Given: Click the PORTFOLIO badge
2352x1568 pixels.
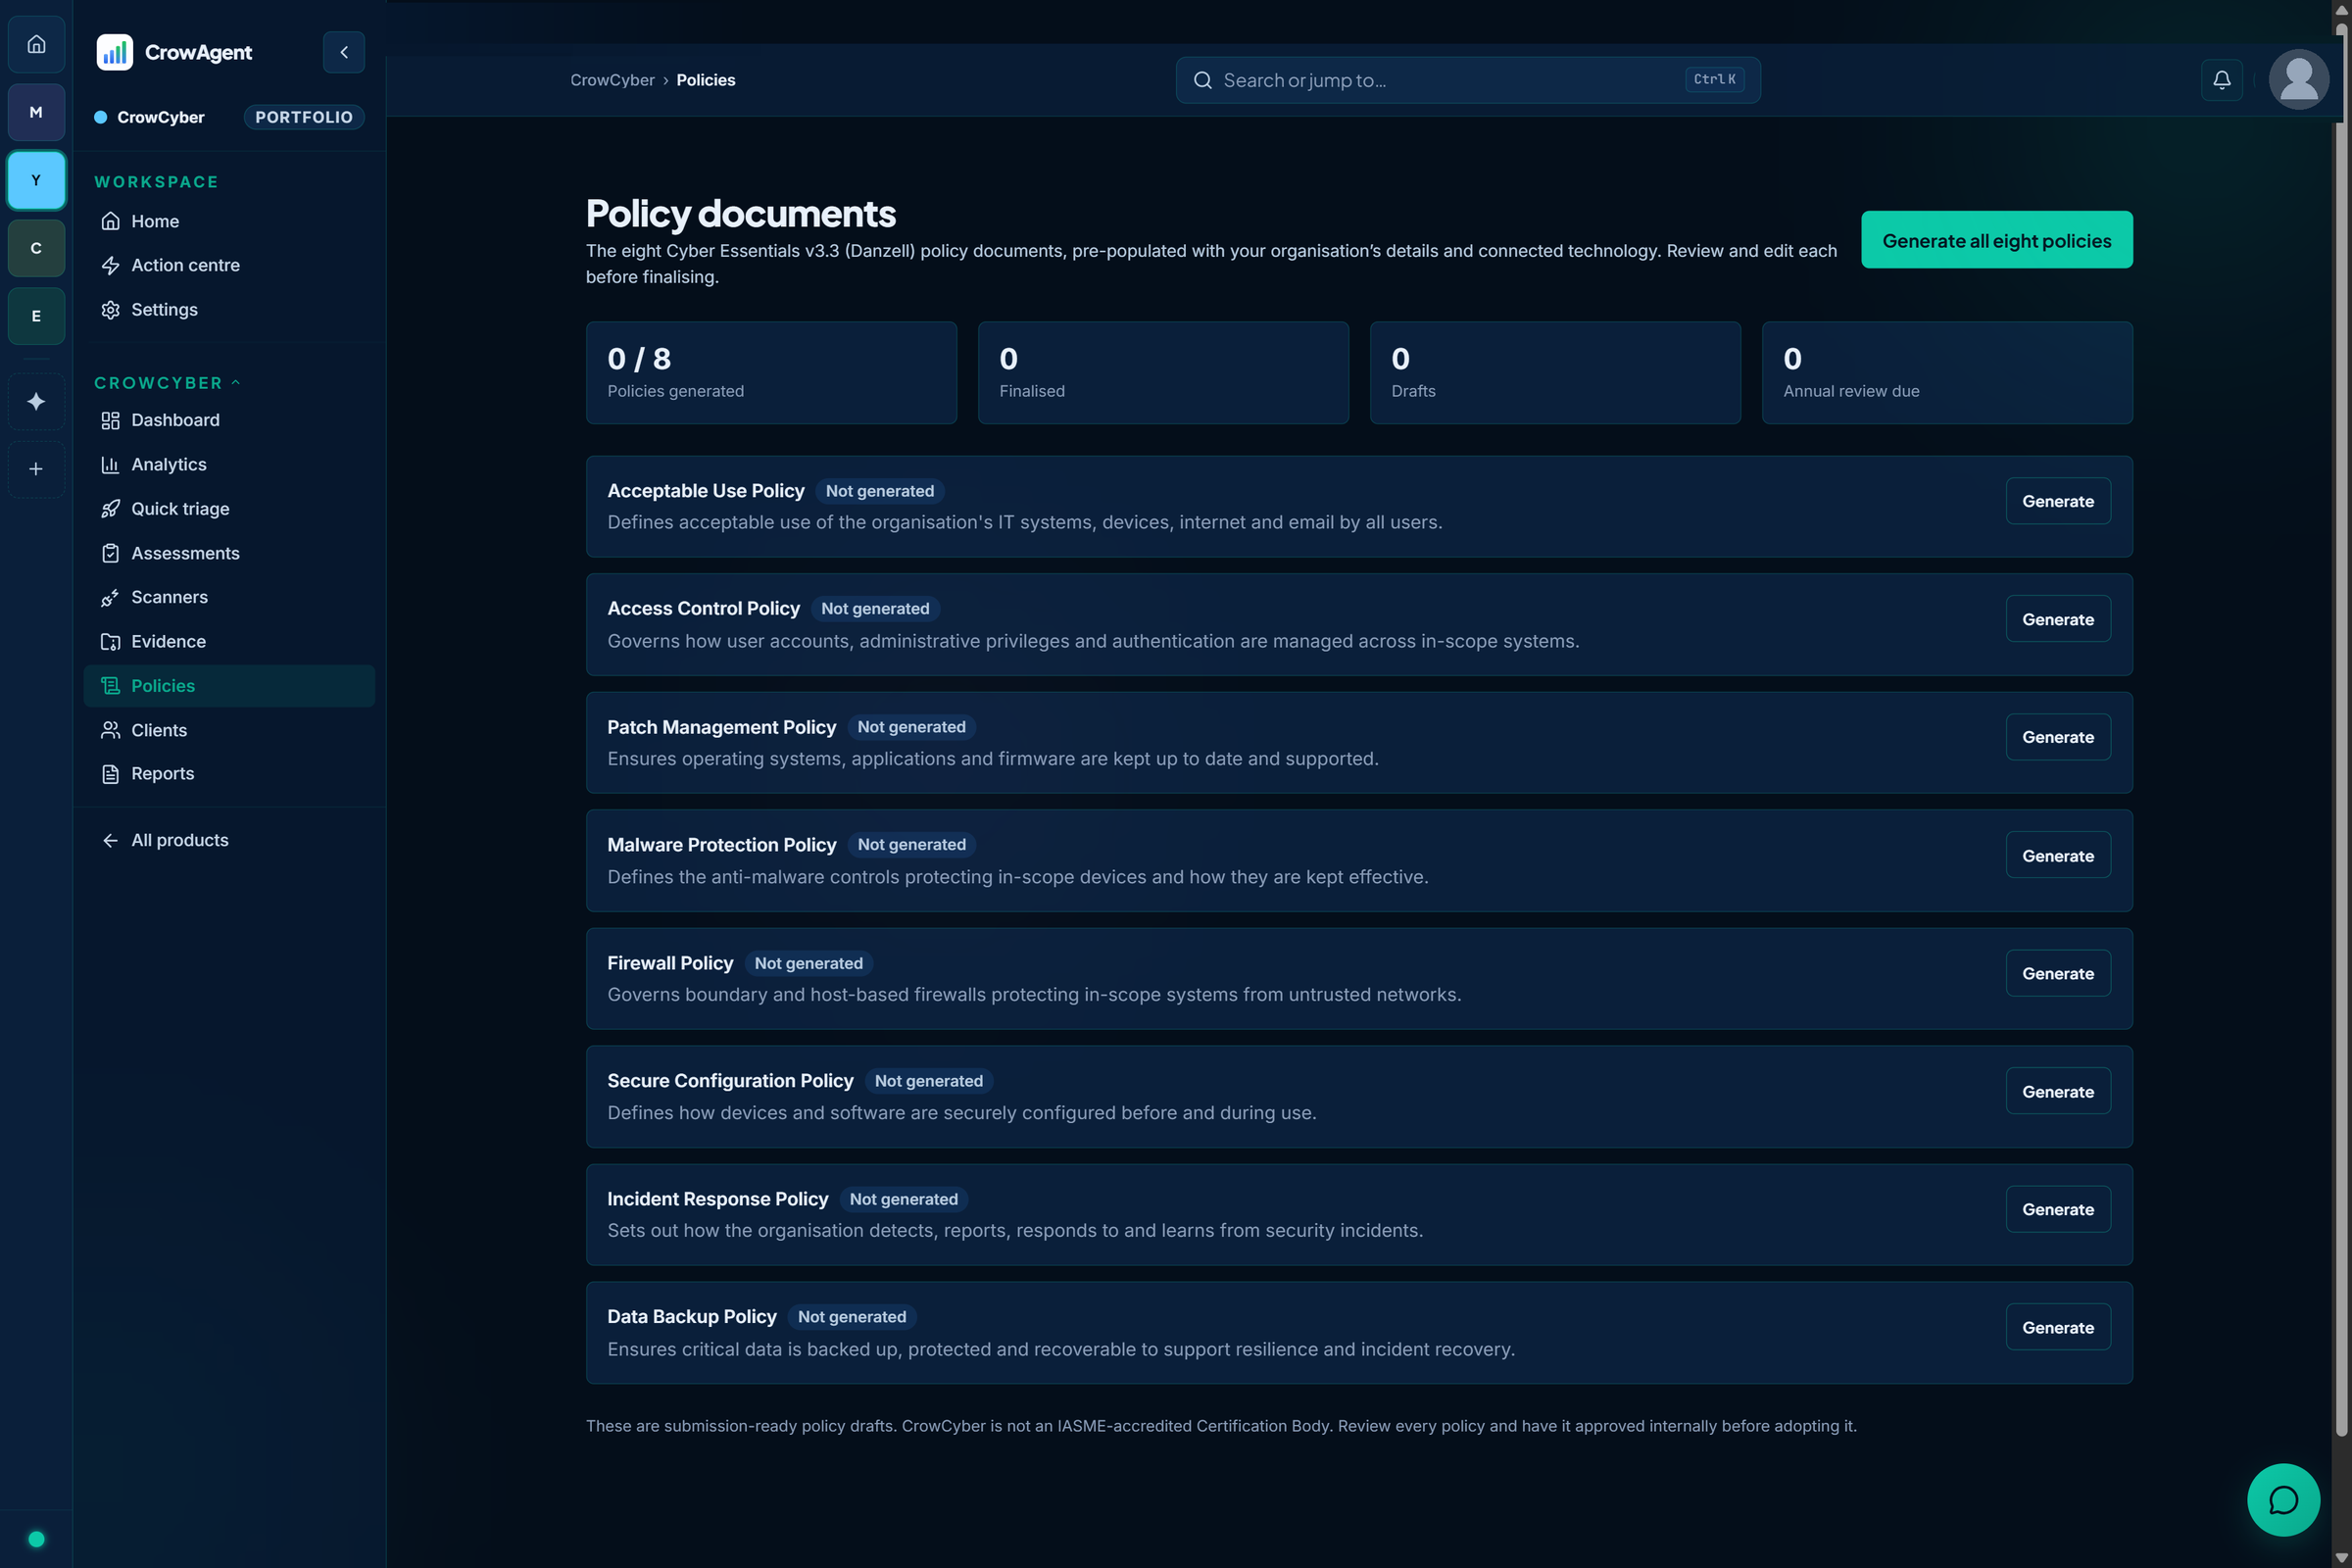Looking at the screenshot, I should click(x=304, y=117).
